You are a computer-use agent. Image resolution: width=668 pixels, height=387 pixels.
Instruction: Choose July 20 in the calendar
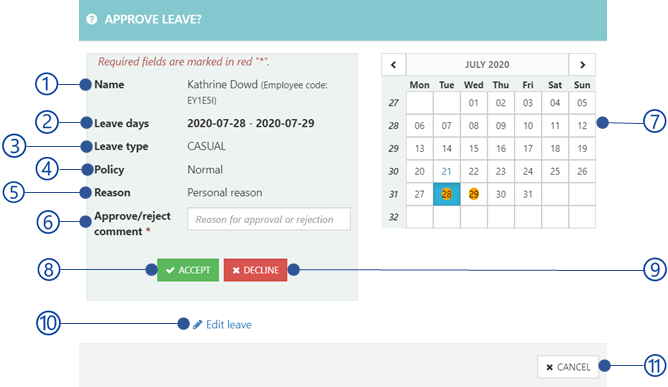(420, 171)
